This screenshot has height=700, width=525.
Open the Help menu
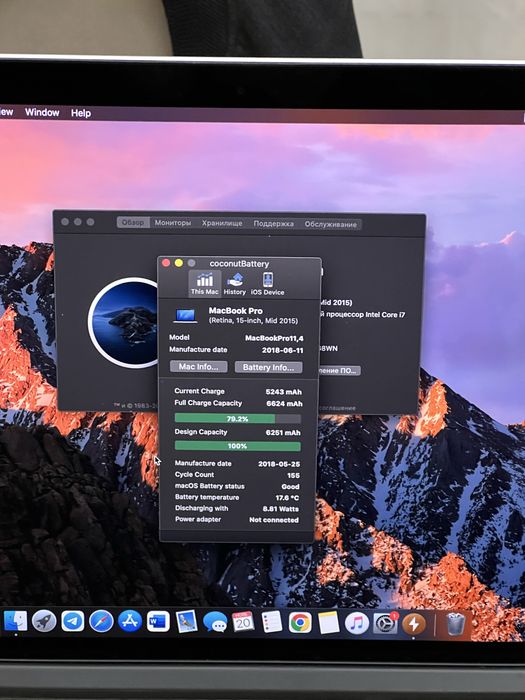tap(81, 113)
